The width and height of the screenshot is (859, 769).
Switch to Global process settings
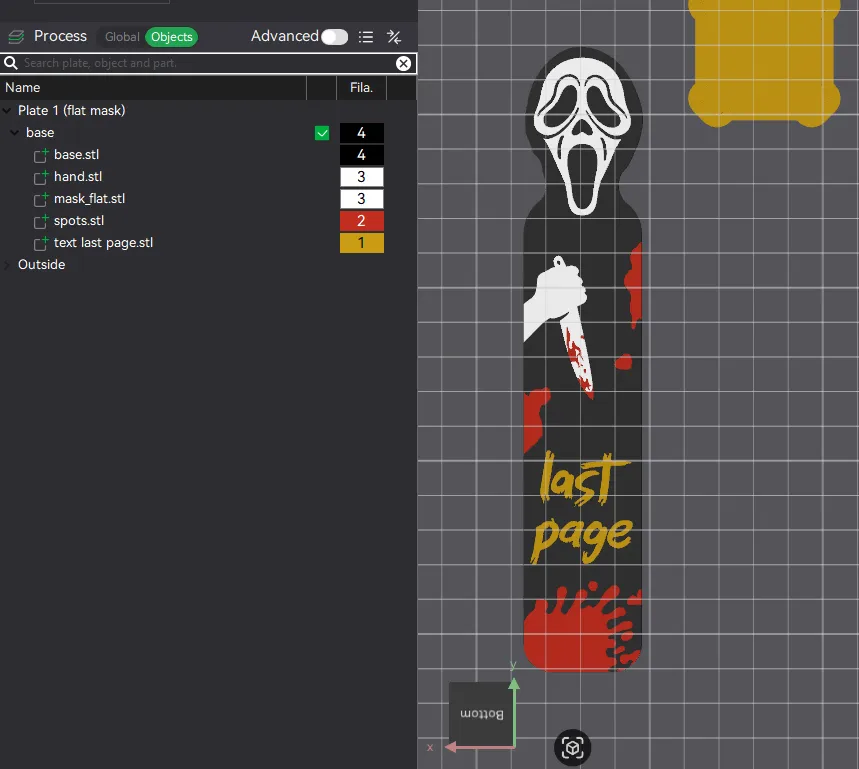tap(122, 37)
